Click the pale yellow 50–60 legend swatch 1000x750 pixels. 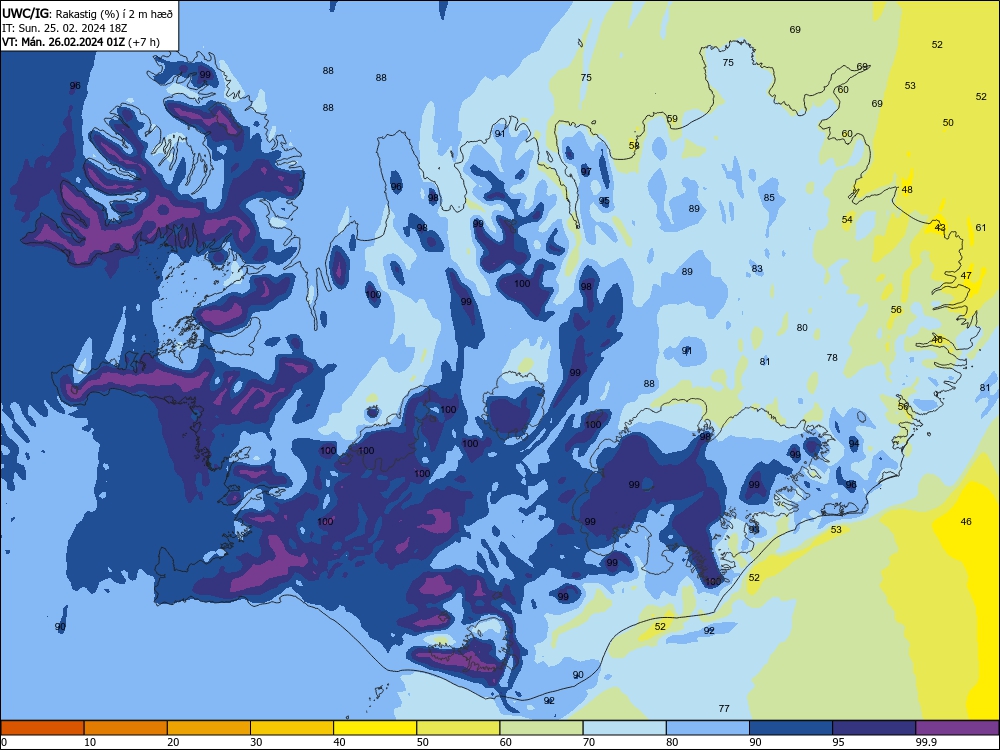[x=458, y=728]
